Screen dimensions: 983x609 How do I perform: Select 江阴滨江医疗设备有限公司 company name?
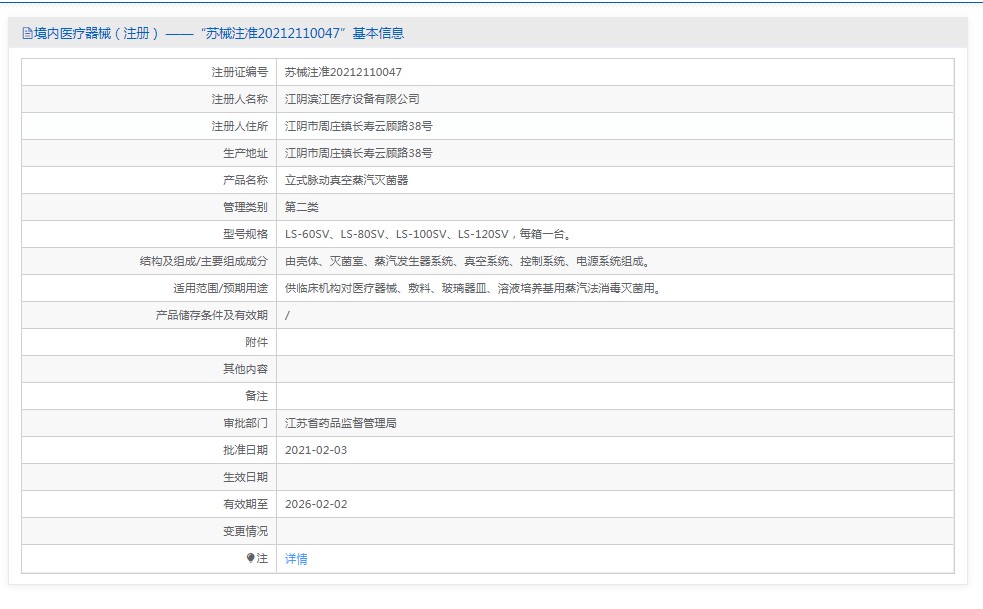pyautogui.click(x=352, y=99)
